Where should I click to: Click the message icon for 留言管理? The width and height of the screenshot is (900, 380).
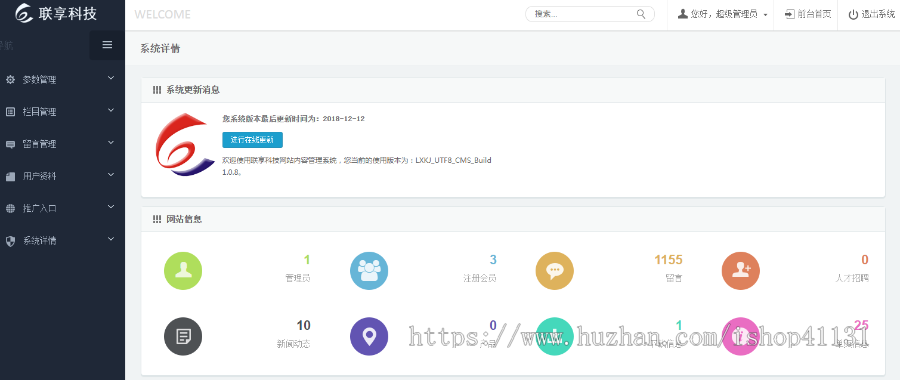tap(10, 144)
